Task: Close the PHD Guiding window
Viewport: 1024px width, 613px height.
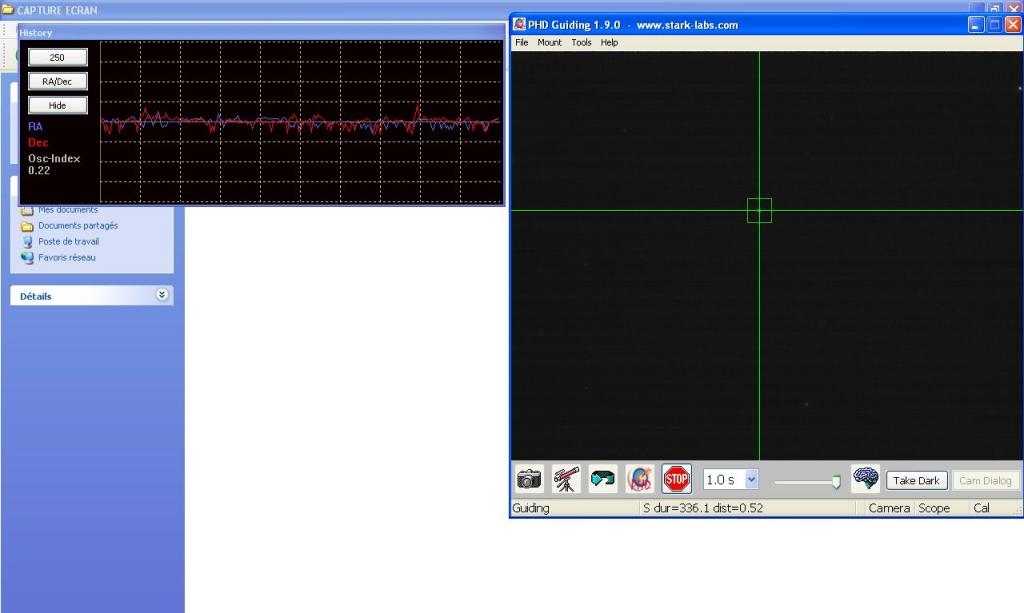Action: [1013, 25]
